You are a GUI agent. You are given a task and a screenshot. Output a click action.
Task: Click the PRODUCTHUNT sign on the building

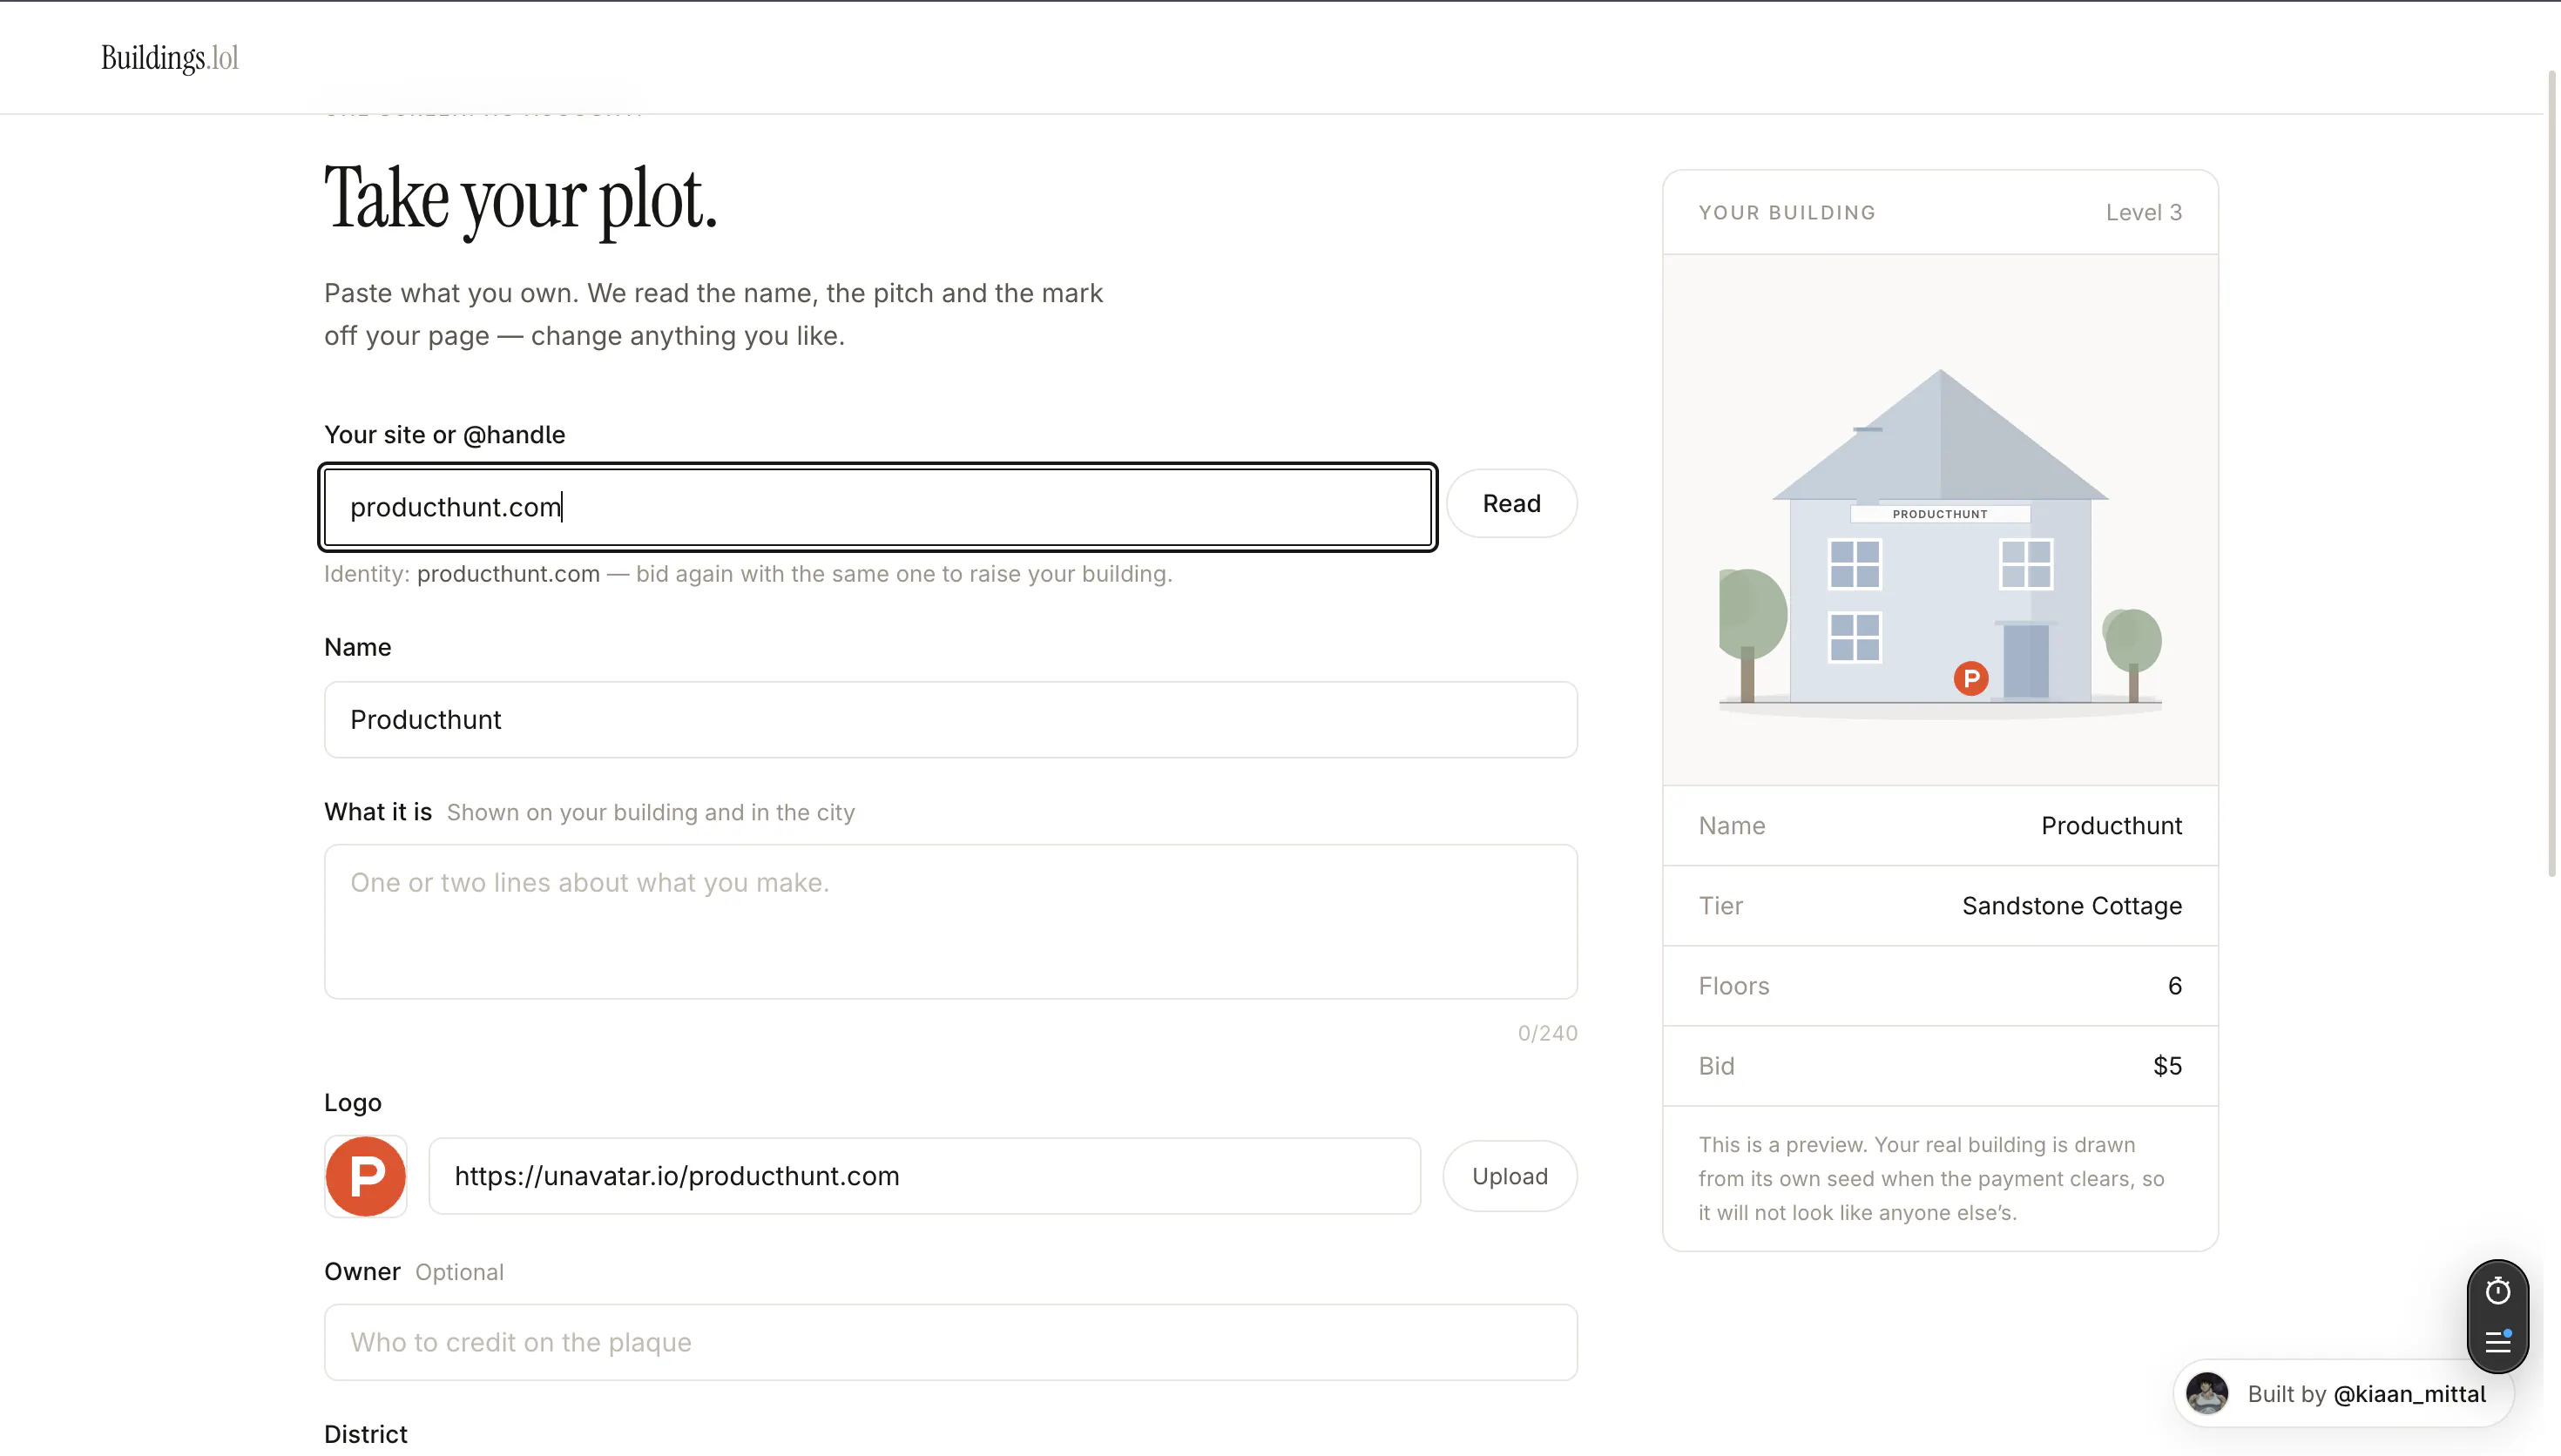click(1940, 514)
